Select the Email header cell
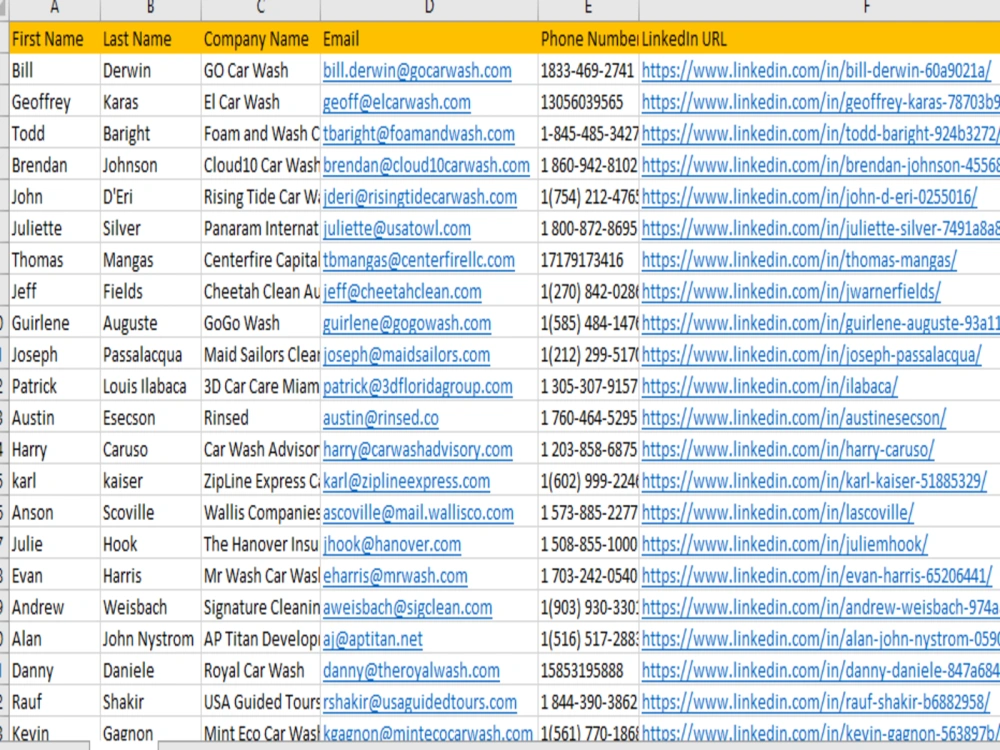 click(x=429, y=39)
